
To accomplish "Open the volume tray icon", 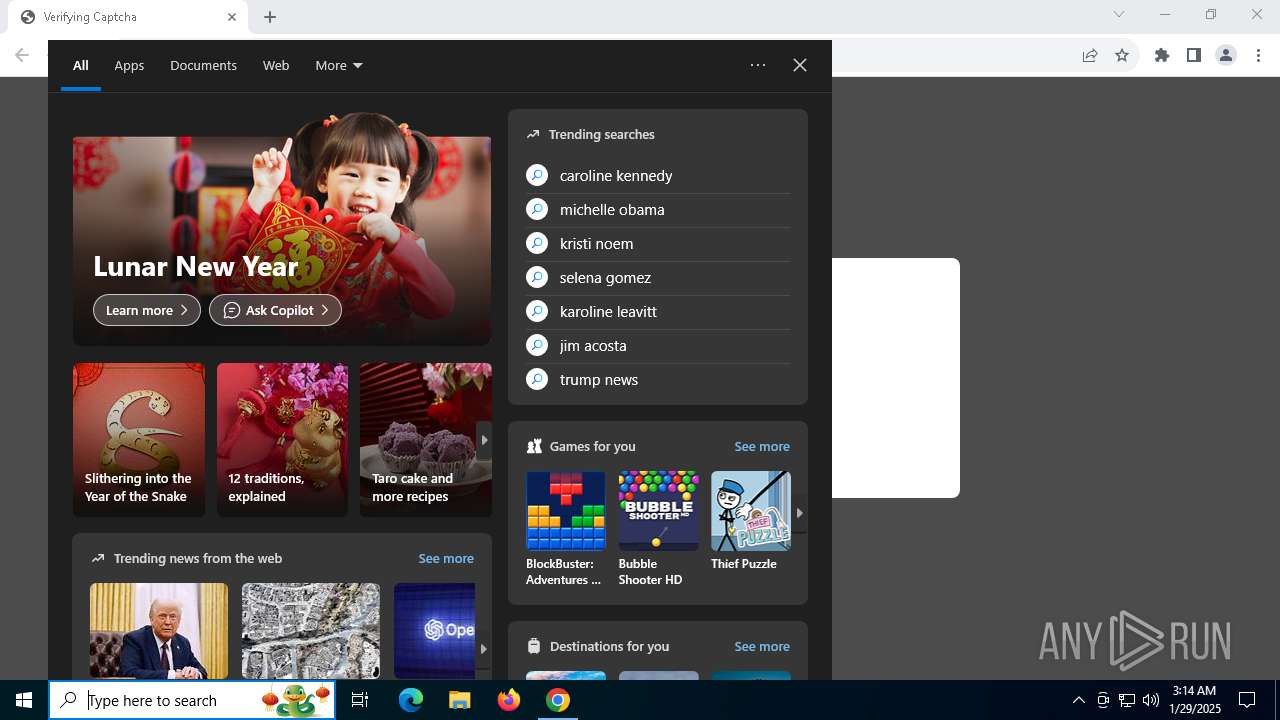I will point(1151,700).
